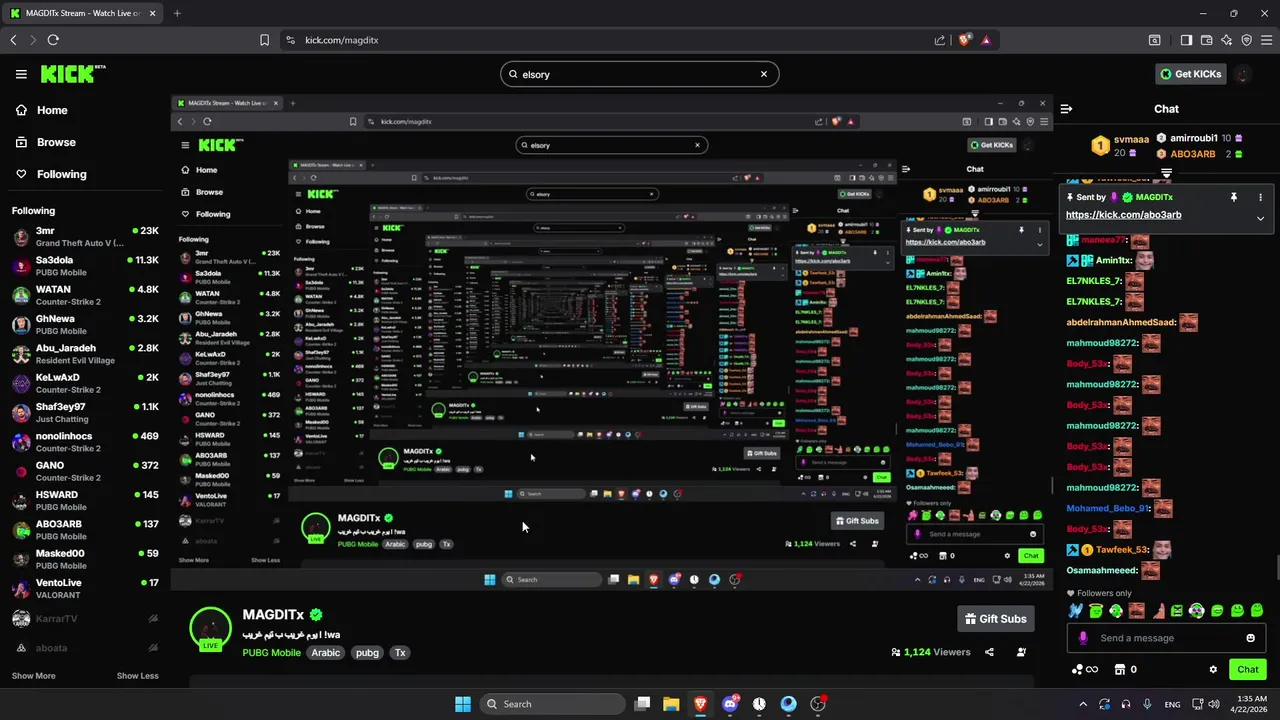
Task: Collapse sidebar list with Show Less
Action: coord(137,676)
